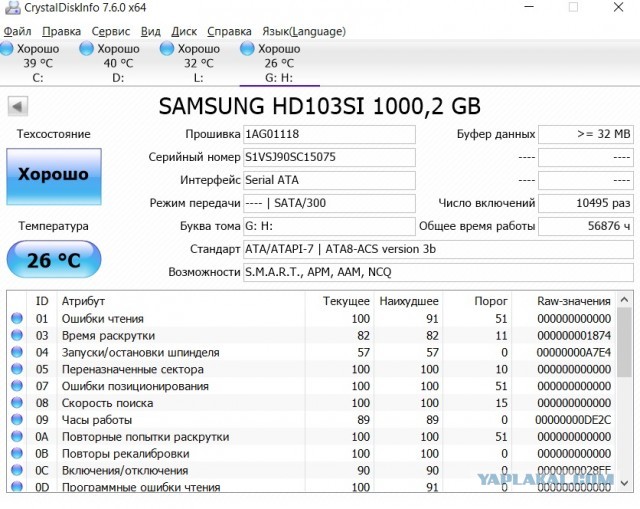Click the Буфер данных value >= 32 MB
This screenshot has height=509, width=640.
[x=586, y=134]
